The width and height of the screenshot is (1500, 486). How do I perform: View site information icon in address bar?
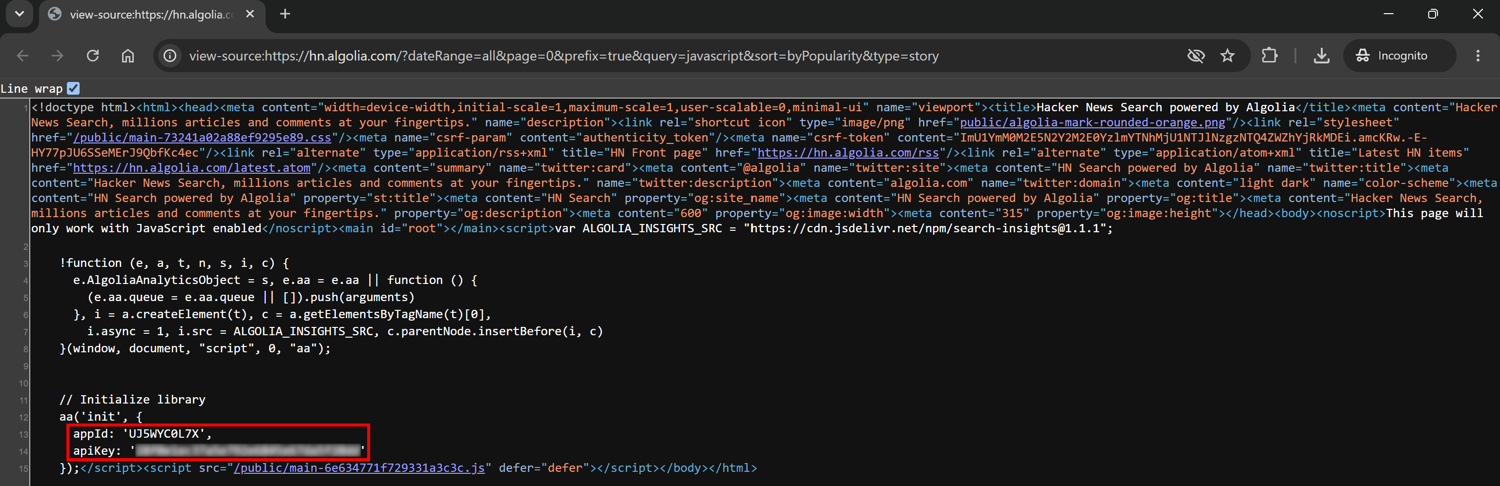(170, 56)
